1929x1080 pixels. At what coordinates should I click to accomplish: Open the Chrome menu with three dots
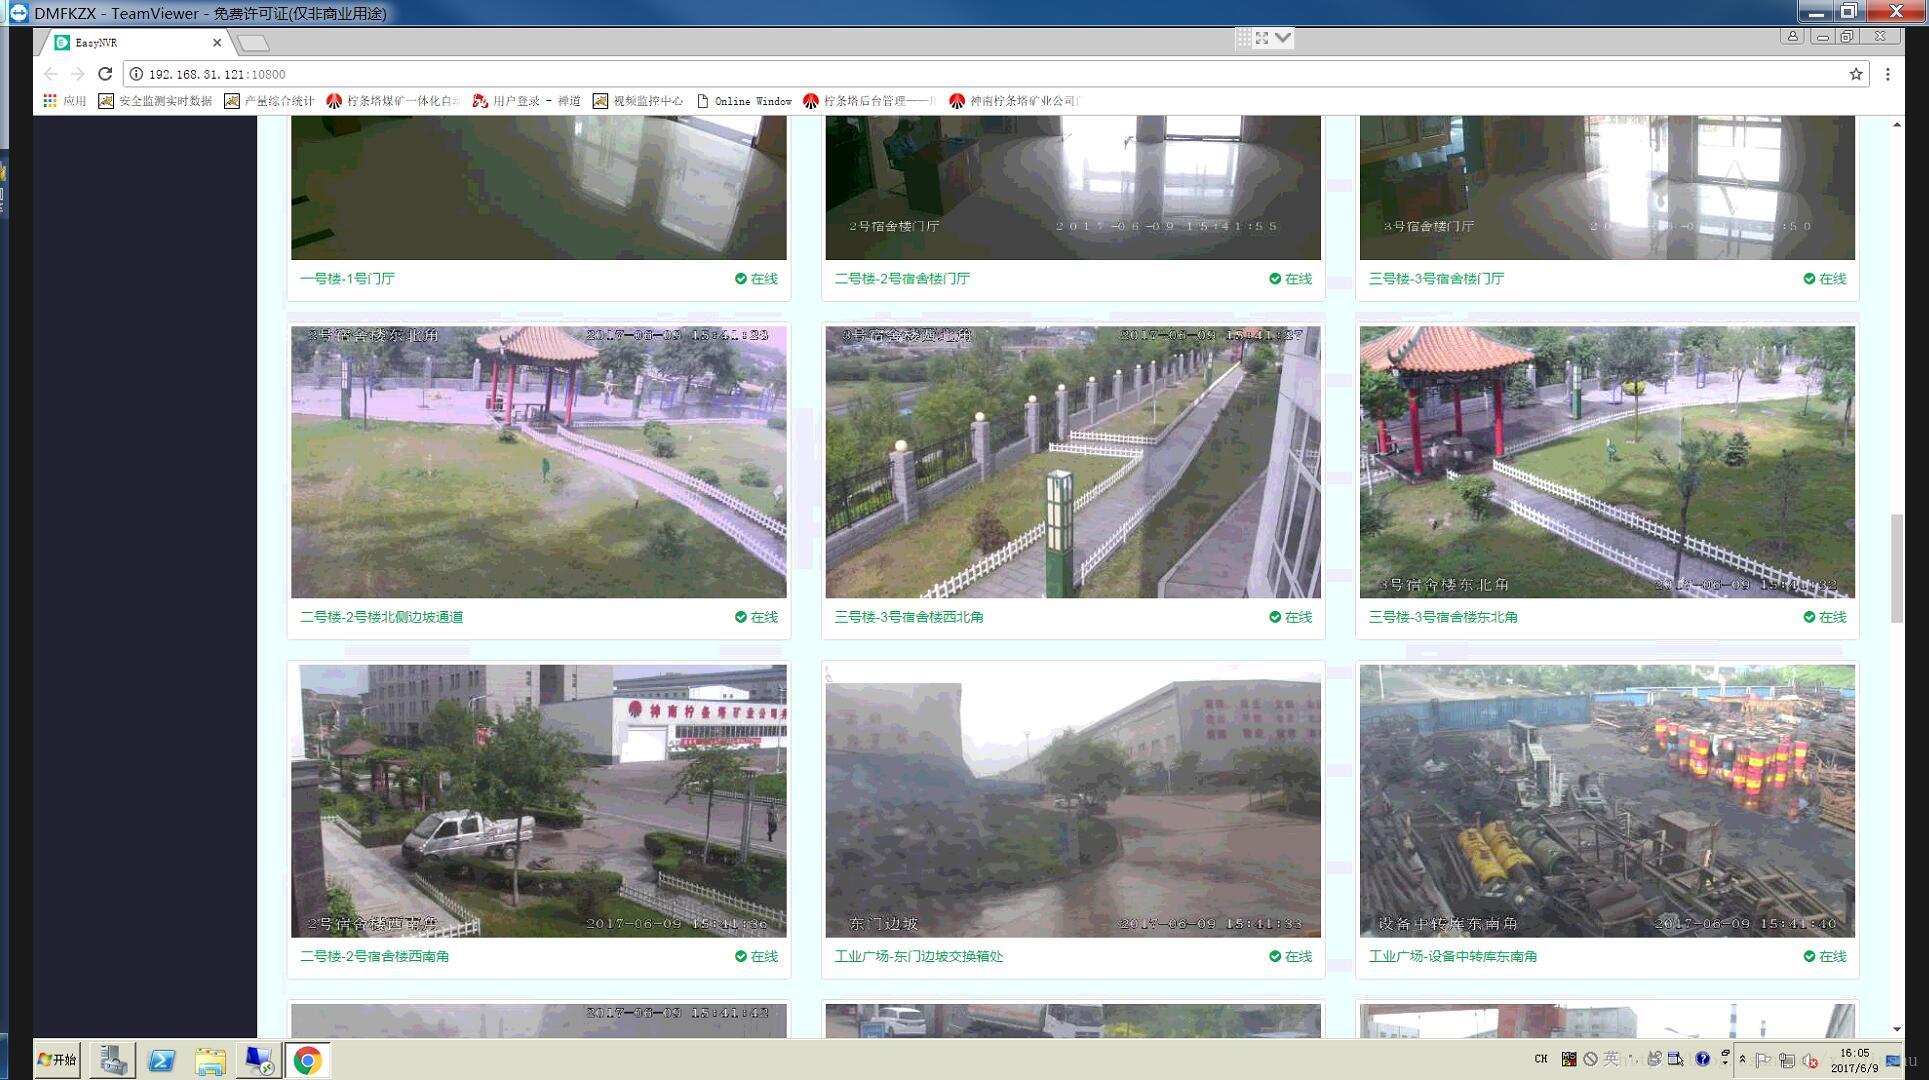(1888, 74)
